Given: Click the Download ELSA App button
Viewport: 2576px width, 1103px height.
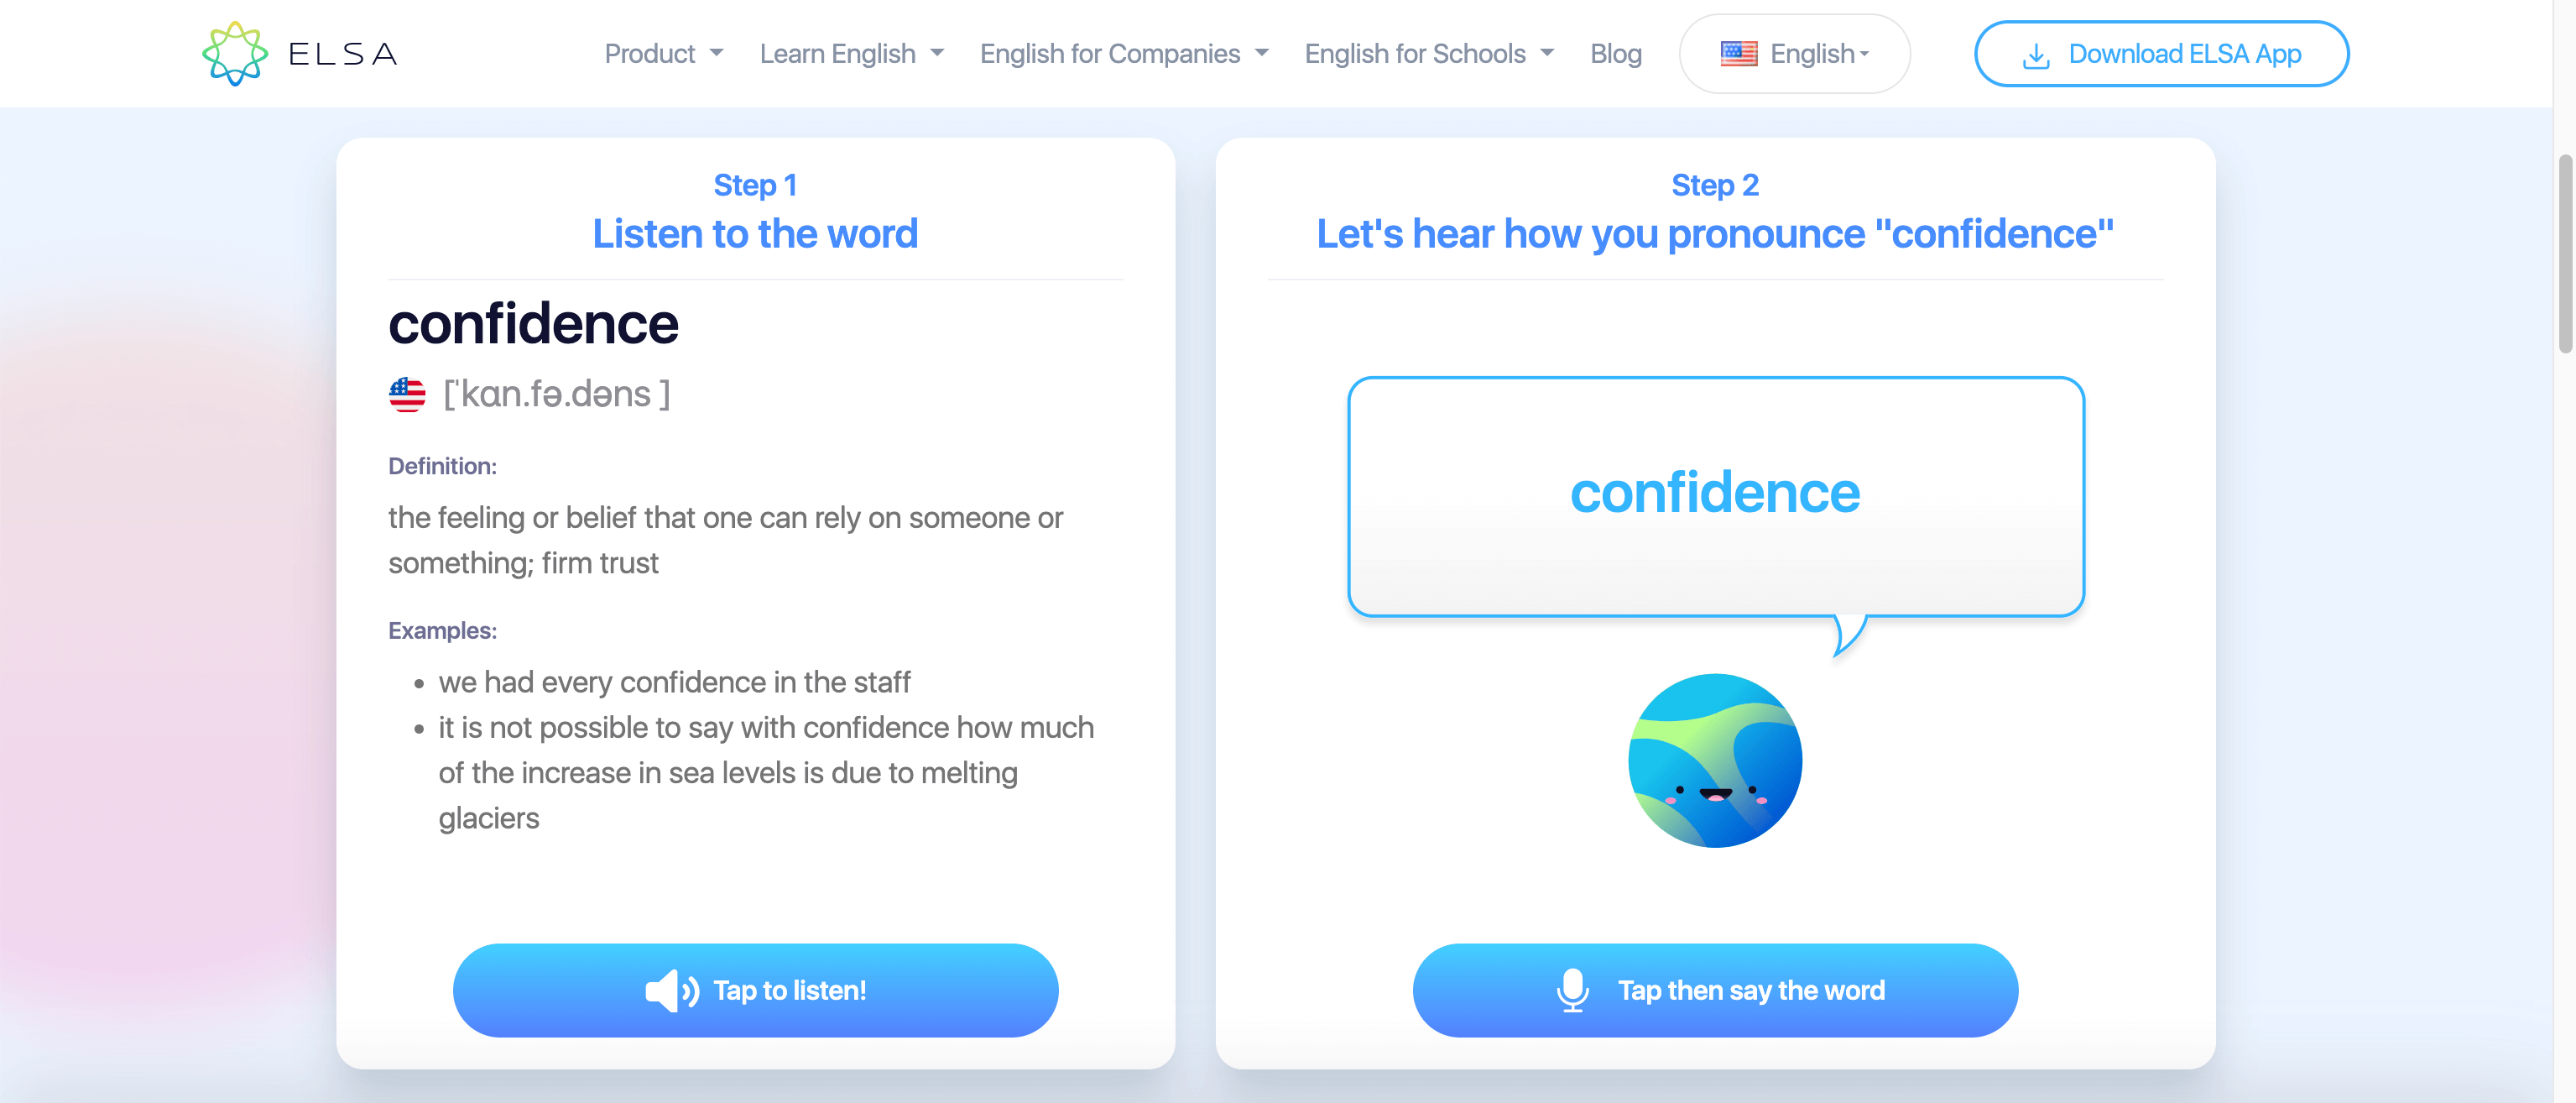Looking at the screenshot, I should [2161, 53].
